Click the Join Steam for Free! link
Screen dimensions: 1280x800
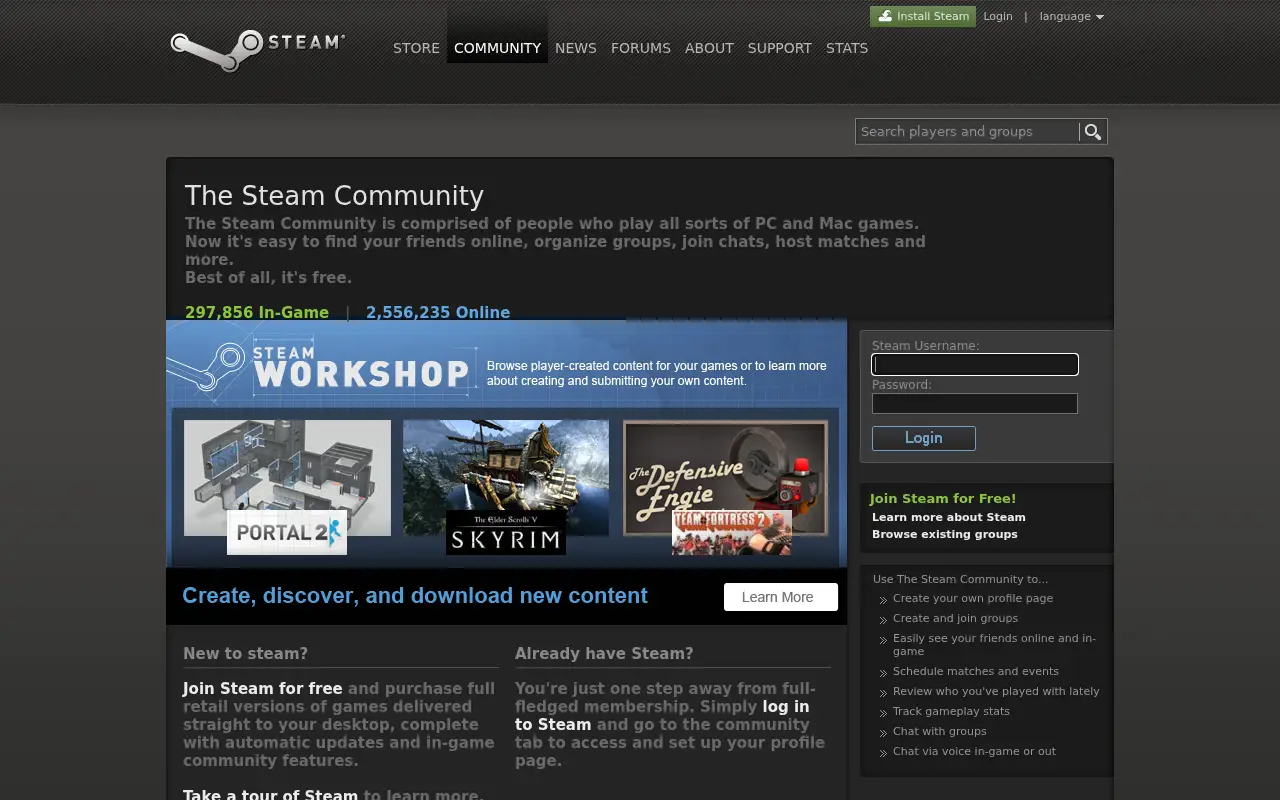click(943, 498)
